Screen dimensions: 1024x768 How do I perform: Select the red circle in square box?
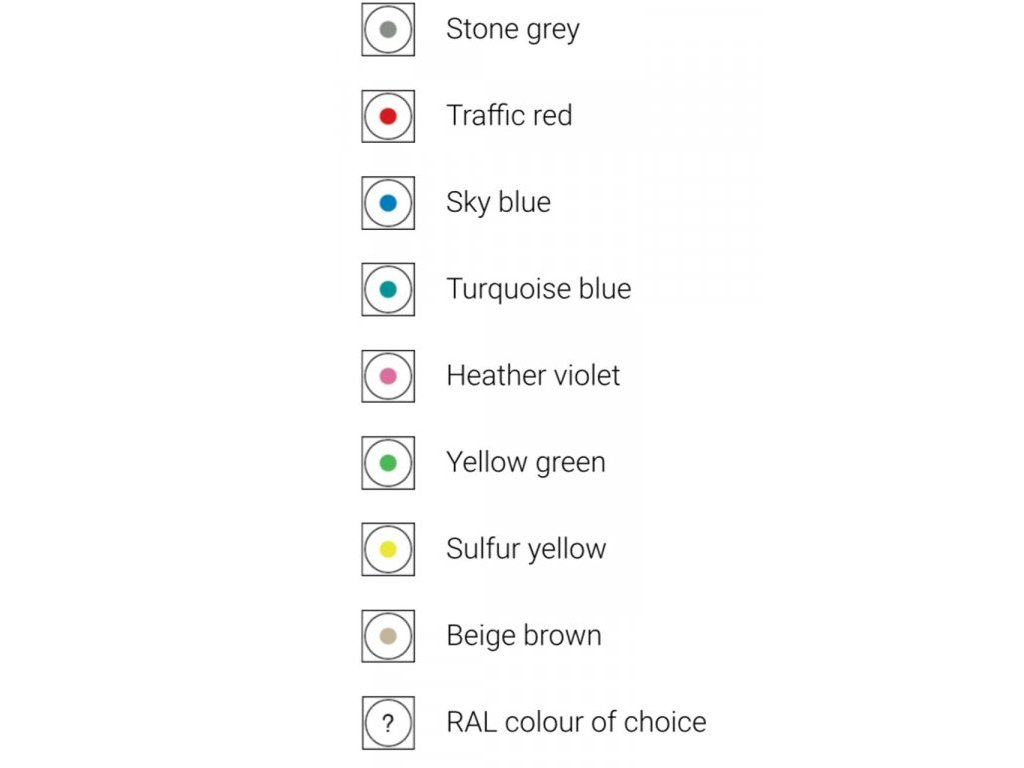[388, 116]
